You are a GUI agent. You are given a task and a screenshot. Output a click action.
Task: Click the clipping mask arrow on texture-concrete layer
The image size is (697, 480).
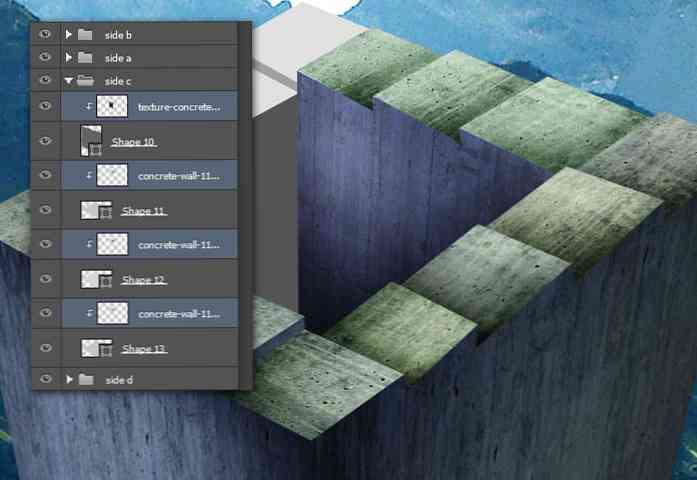pos(89,106)
